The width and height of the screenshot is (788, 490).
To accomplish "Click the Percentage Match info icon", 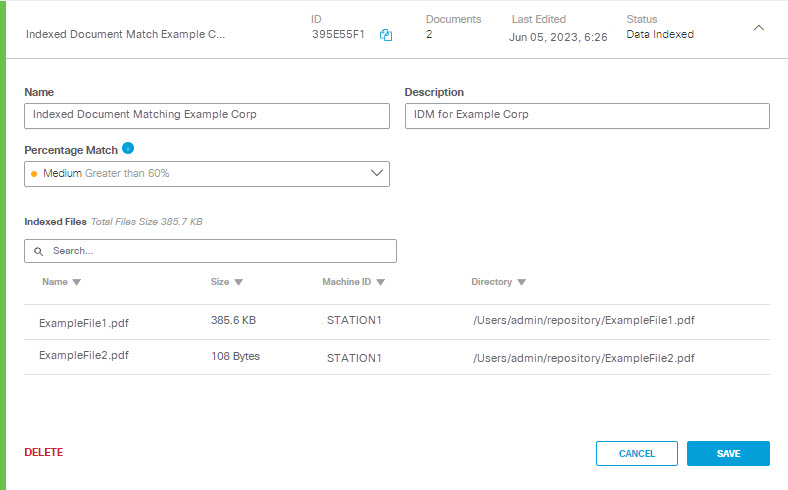I will click(x=128, y=148).
